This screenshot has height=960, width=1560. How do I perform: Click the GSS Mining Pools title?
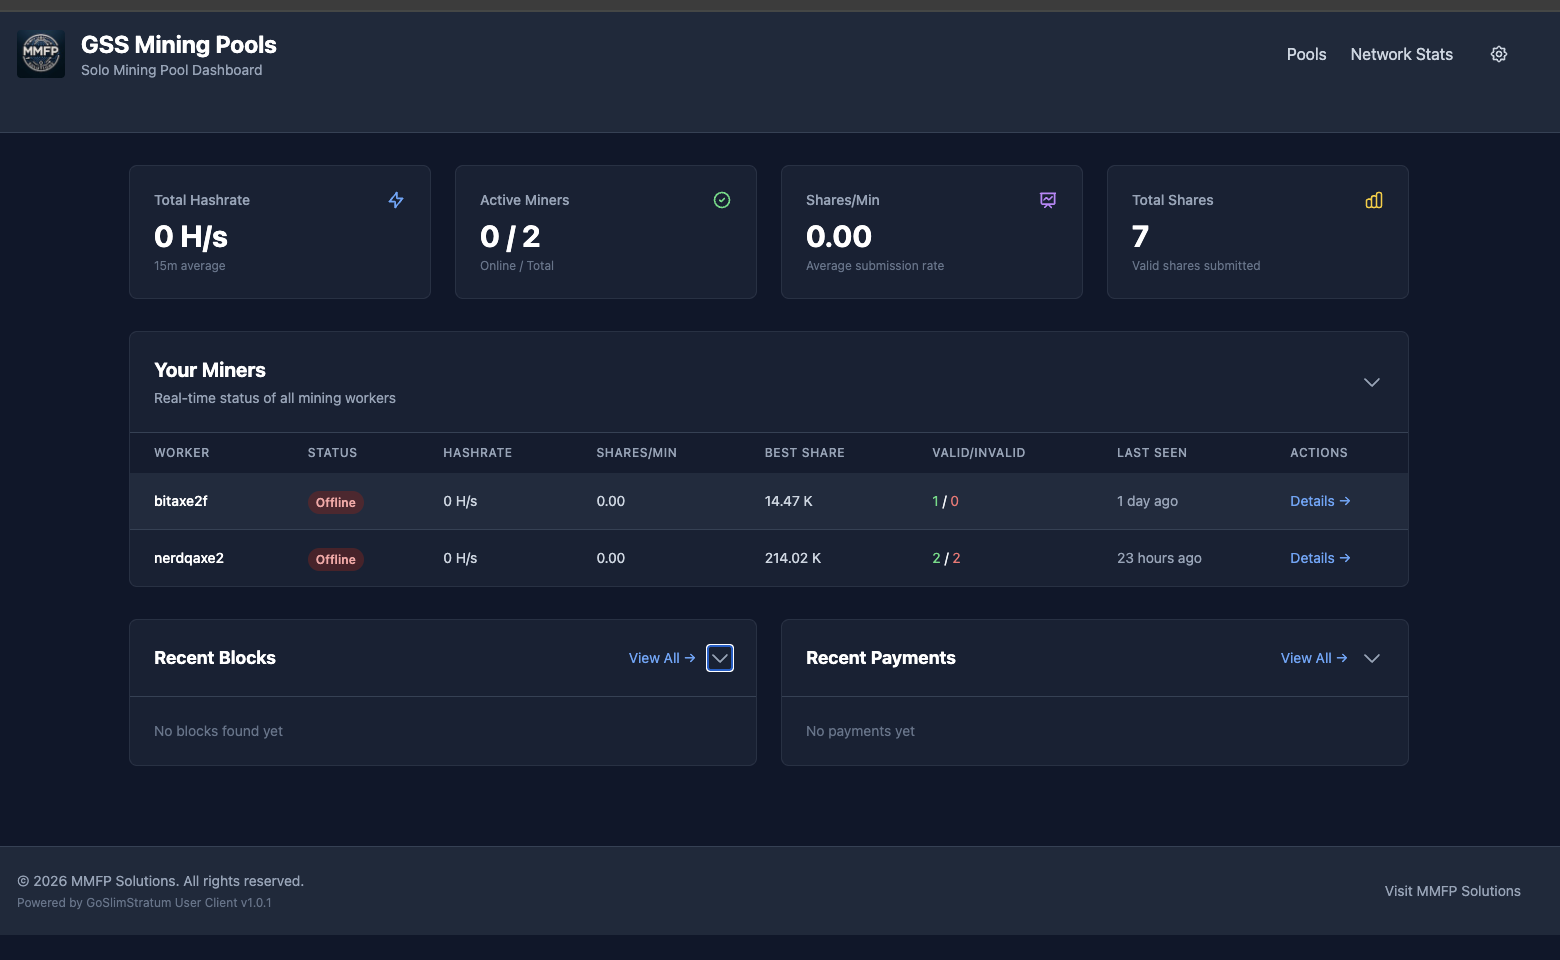178,44
